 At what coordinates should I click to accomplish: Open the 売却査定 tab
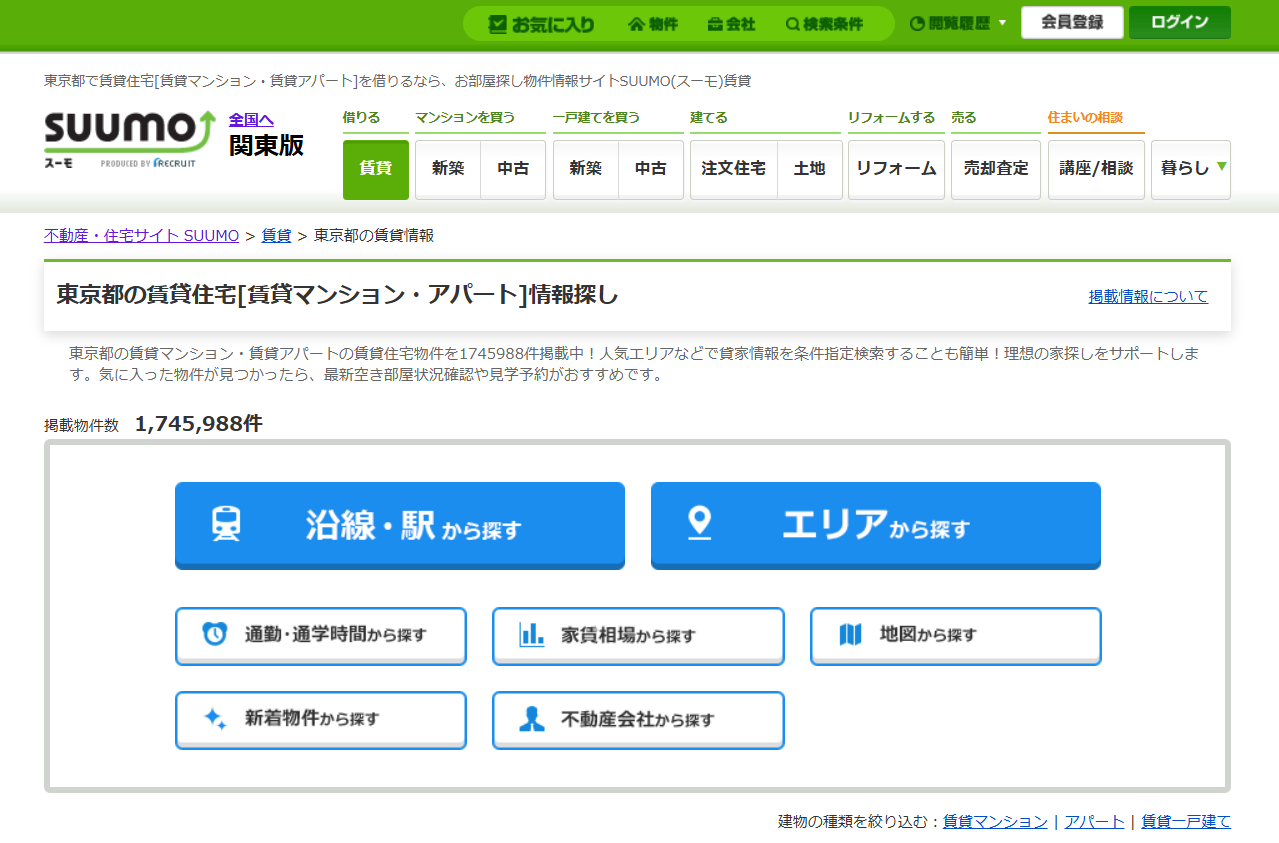pyautogui.click(x=996, y=169)
